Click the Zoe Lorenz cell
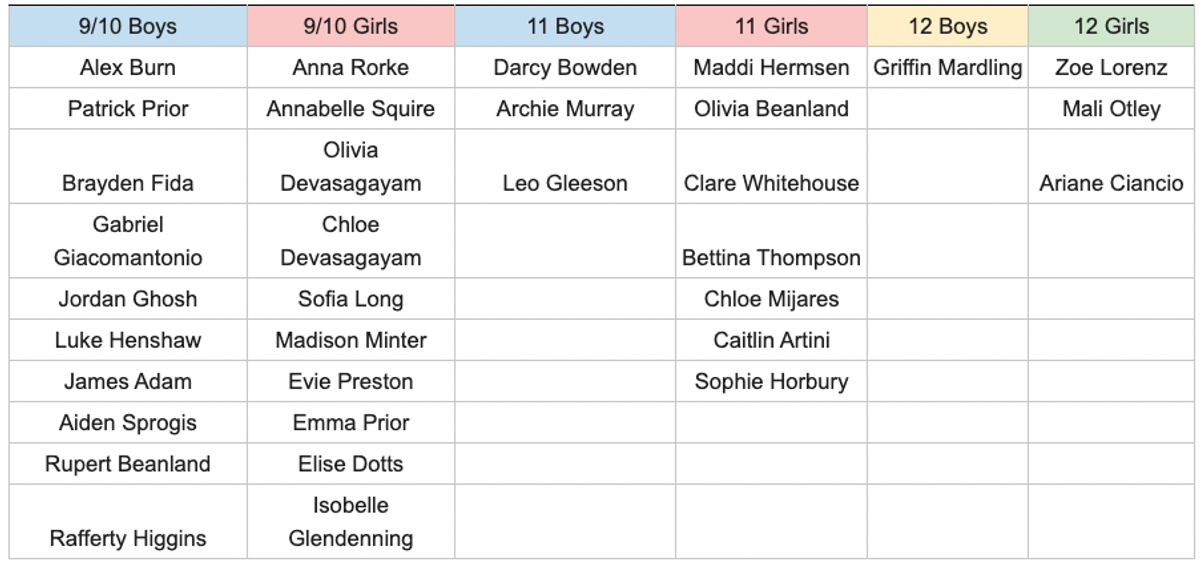Viewport: 1200px width, 564px height. [x=1111, y=68]
